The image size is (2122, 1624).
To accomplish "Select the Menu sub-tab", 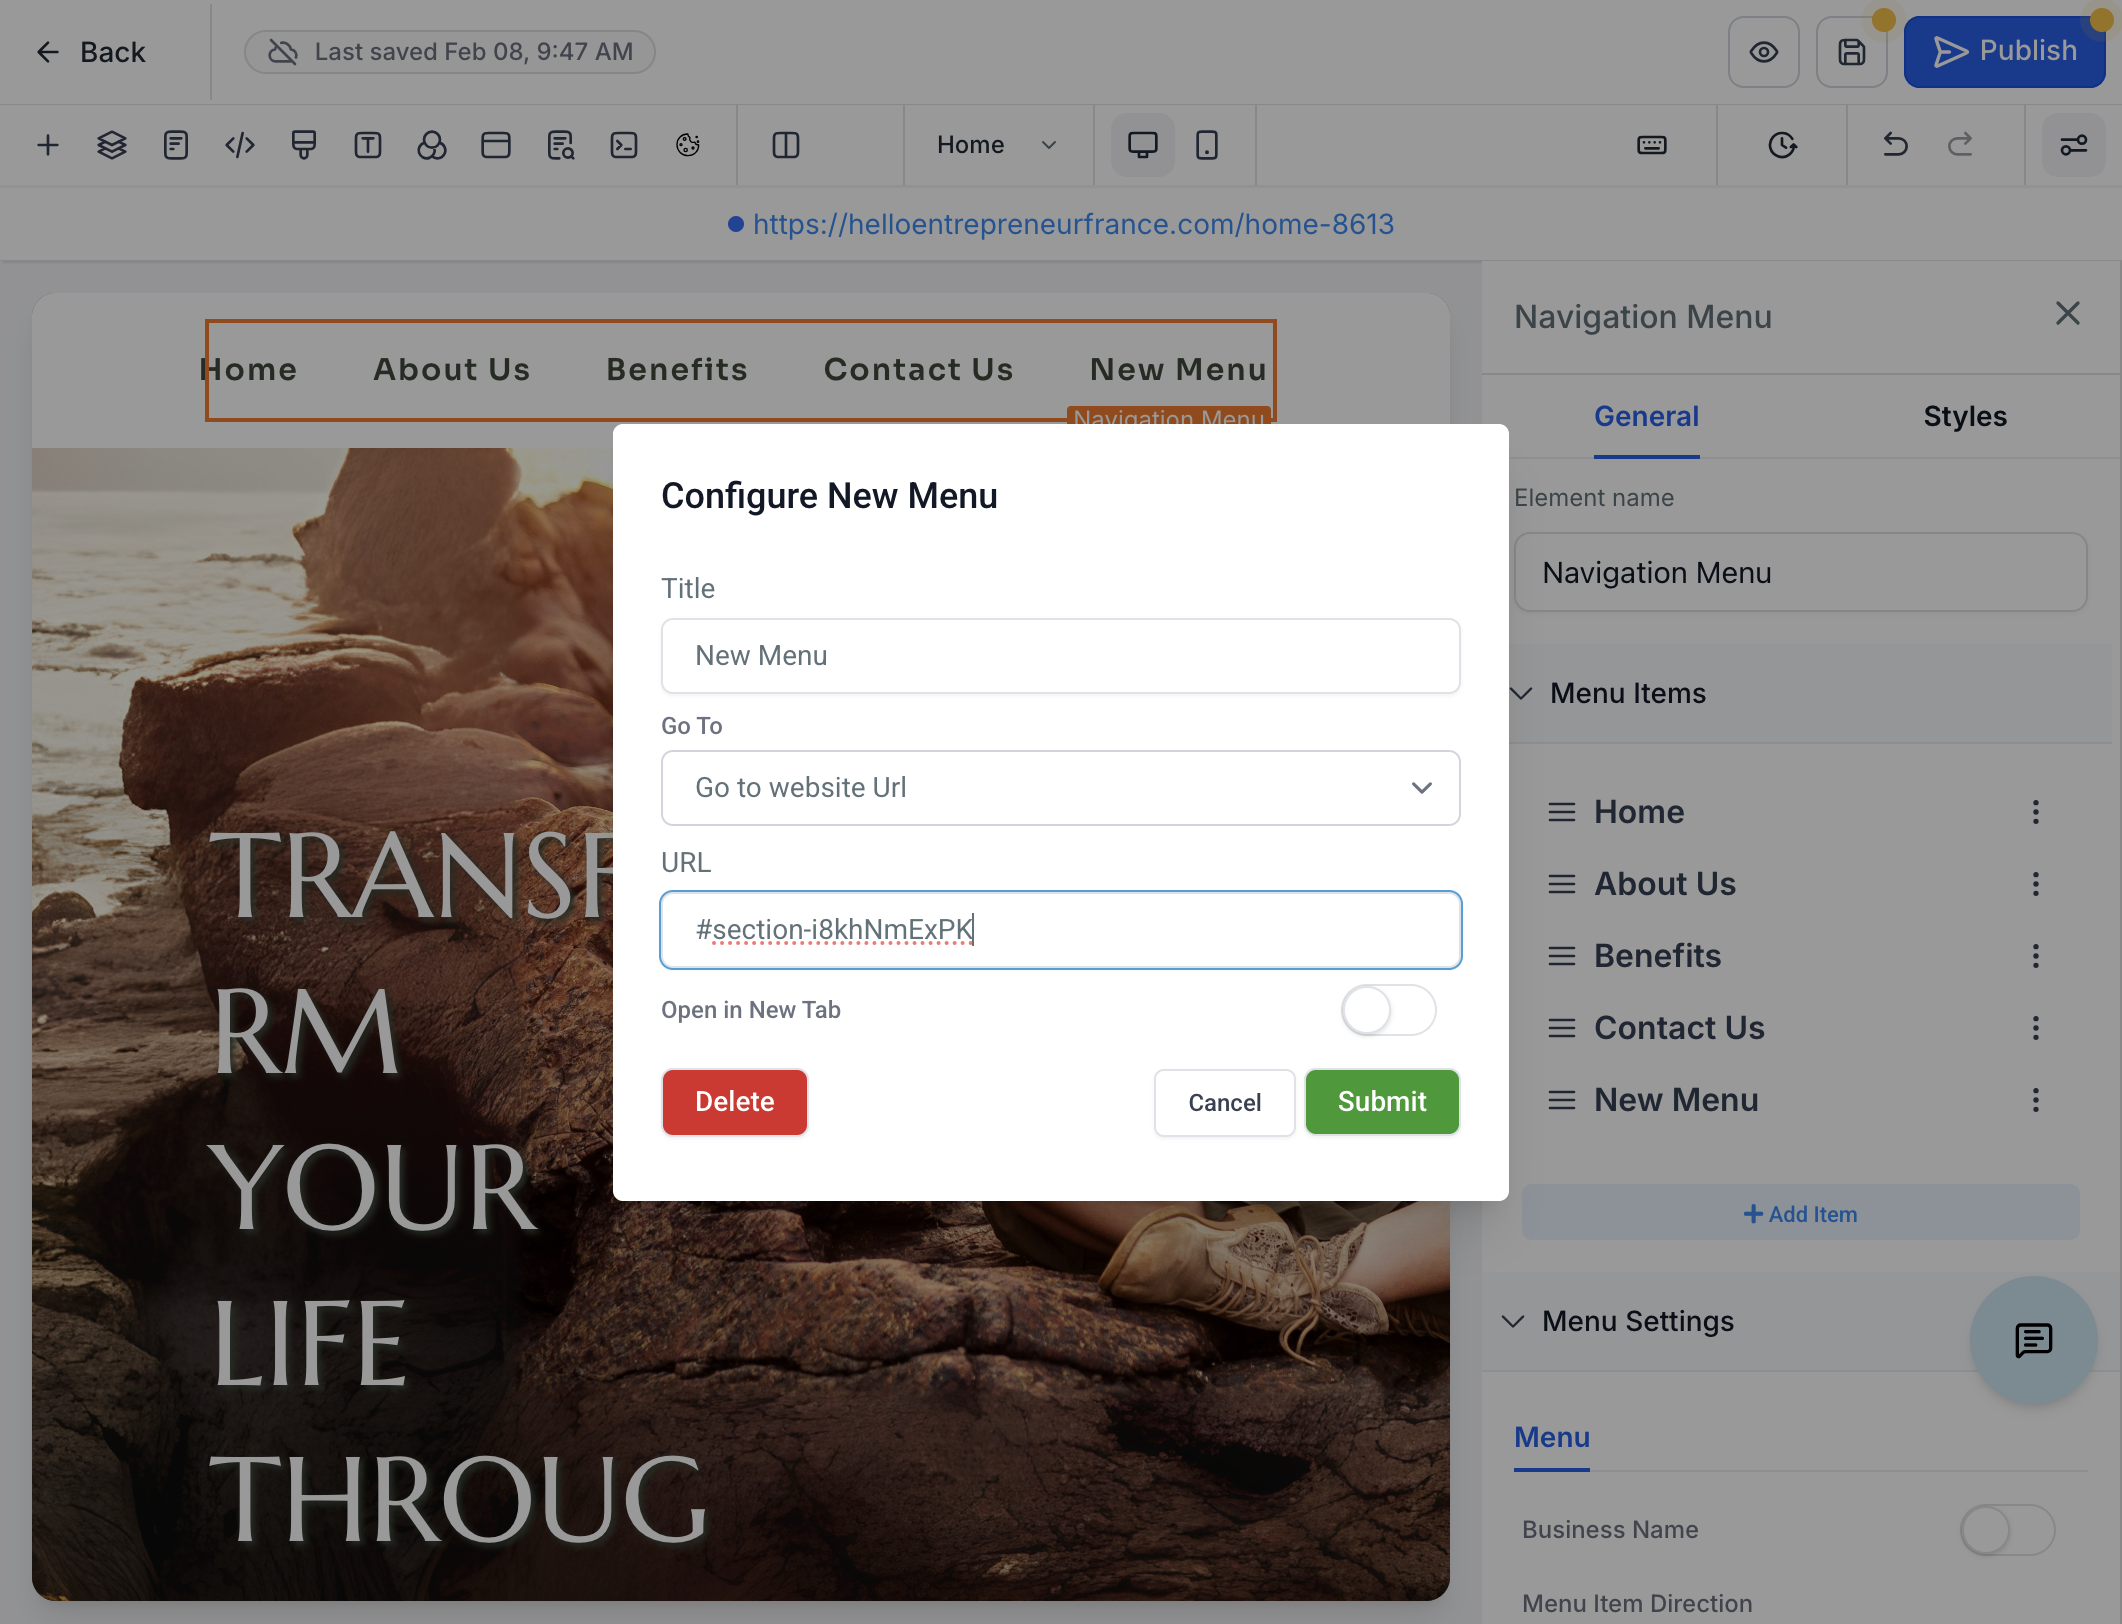I will (x=1552, y=1437).
